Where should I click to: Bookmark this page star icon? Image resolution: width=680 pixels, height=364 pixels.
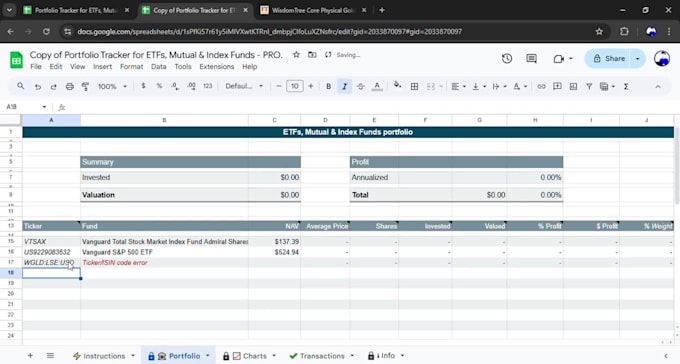coord(599,32)
